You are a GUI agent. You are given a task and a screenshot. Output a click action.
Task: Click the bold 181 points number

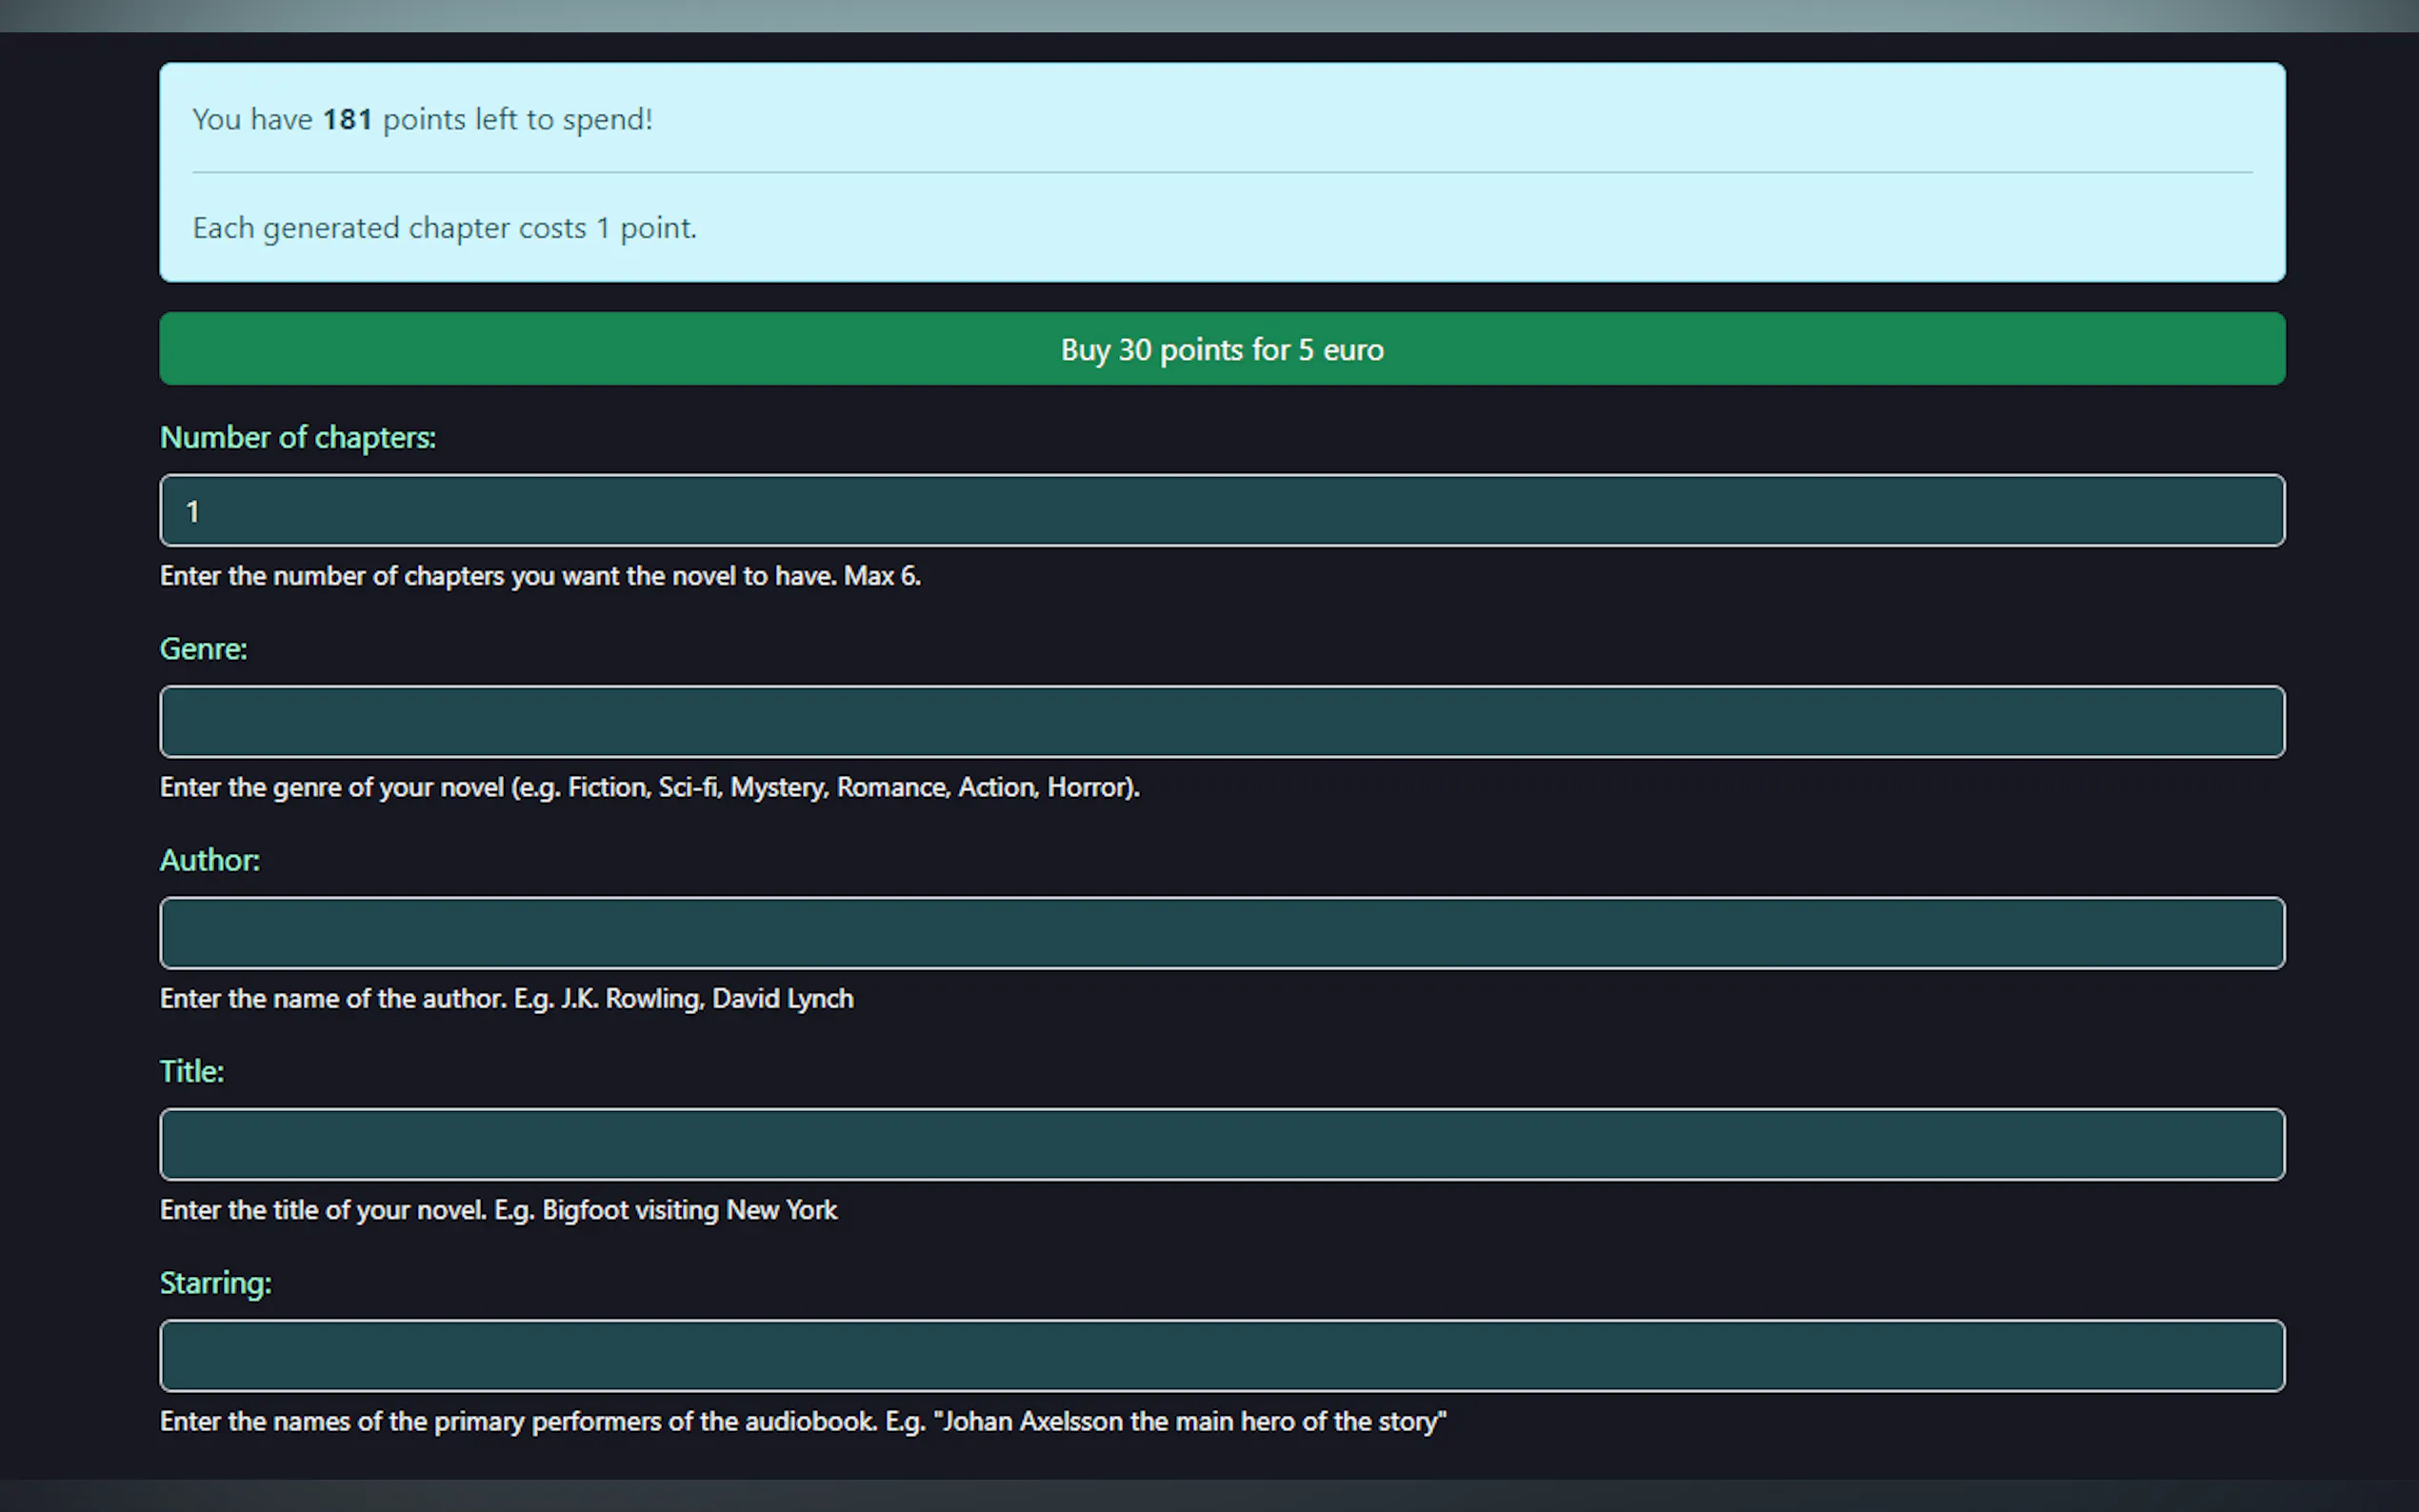click(347, 120)
